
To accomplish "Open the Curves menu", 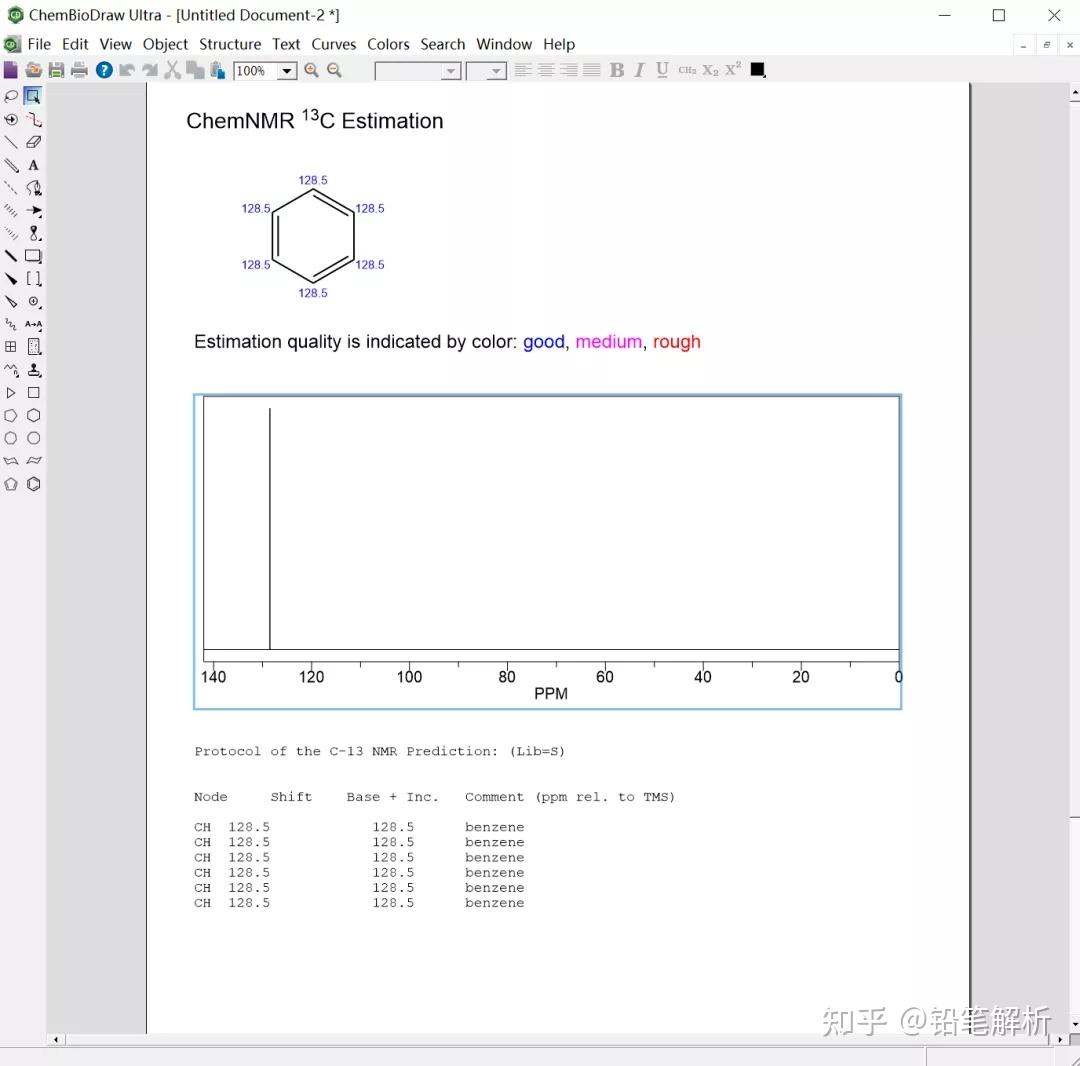I will 334,44.
